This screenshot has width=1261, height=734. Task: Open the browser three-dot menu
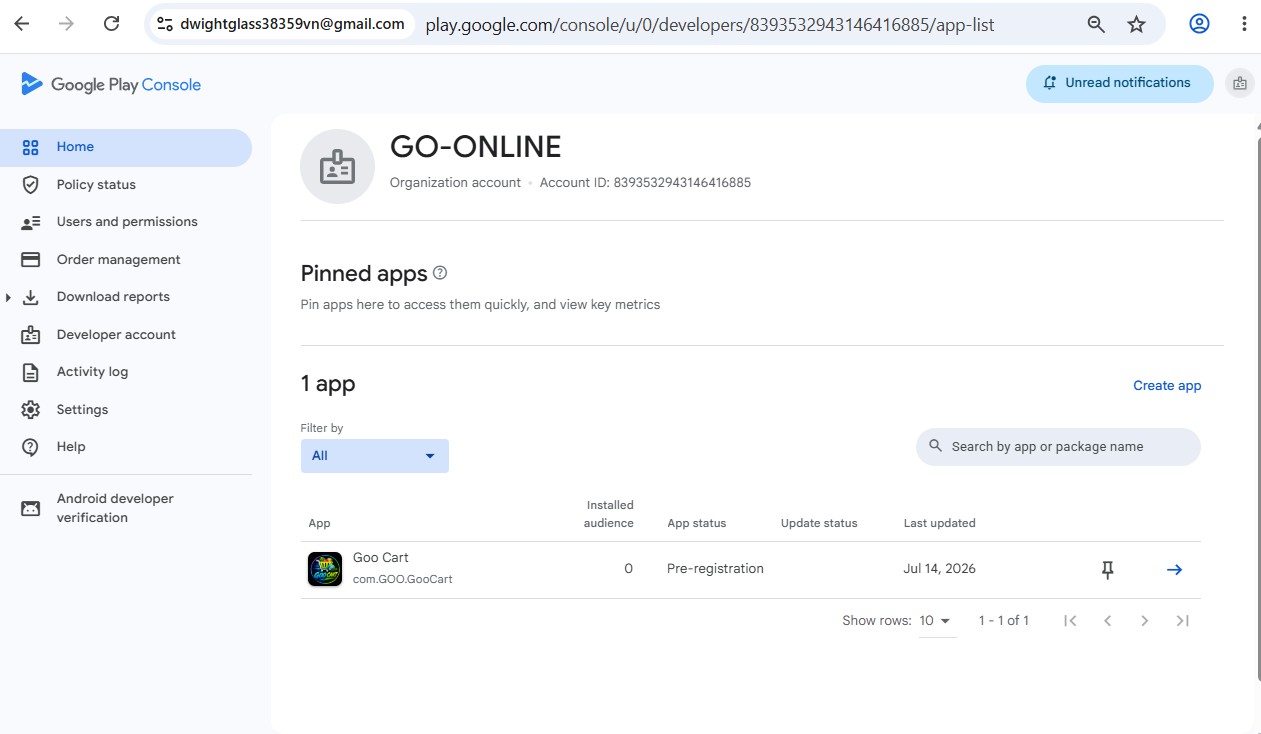(x=1243, y=24)
